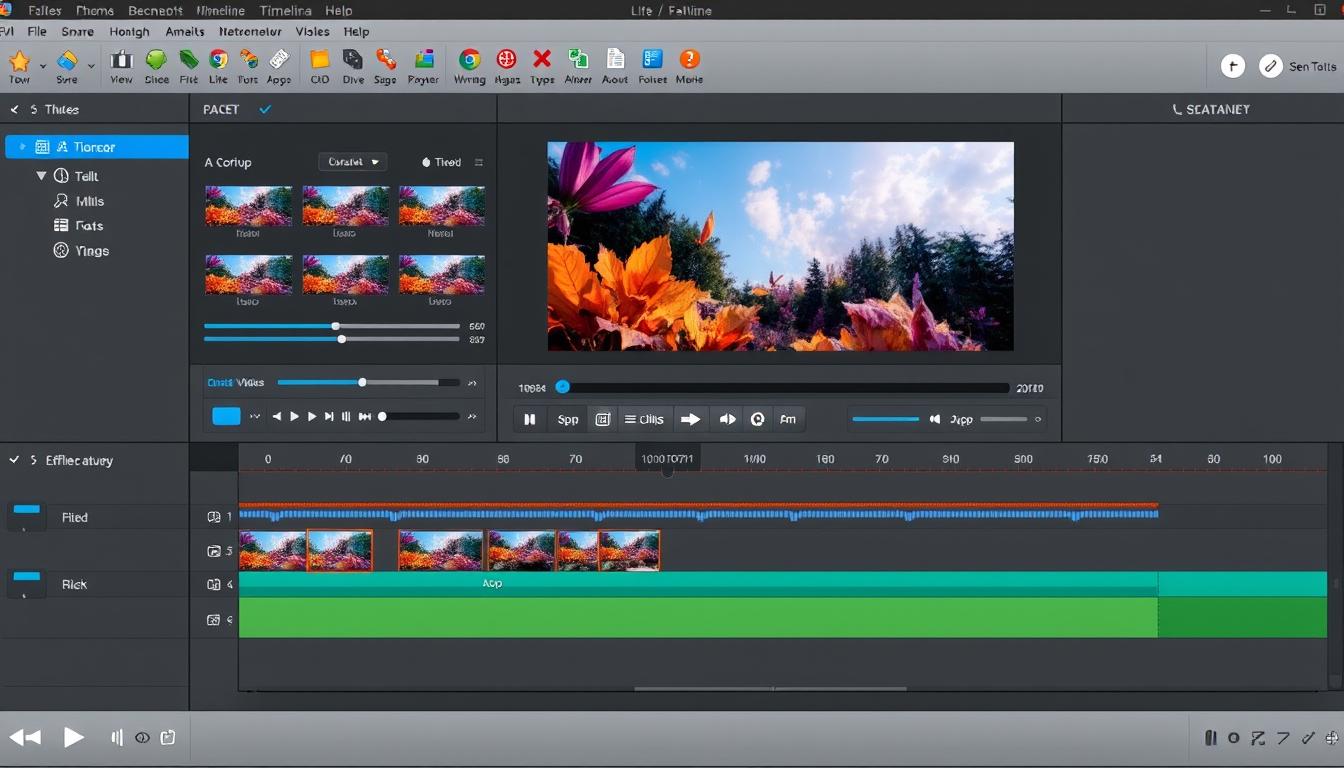This screenshot has width=1344, height=768.
Task: Open the 'Caratel' dropdown
Action: pos(353,162)
